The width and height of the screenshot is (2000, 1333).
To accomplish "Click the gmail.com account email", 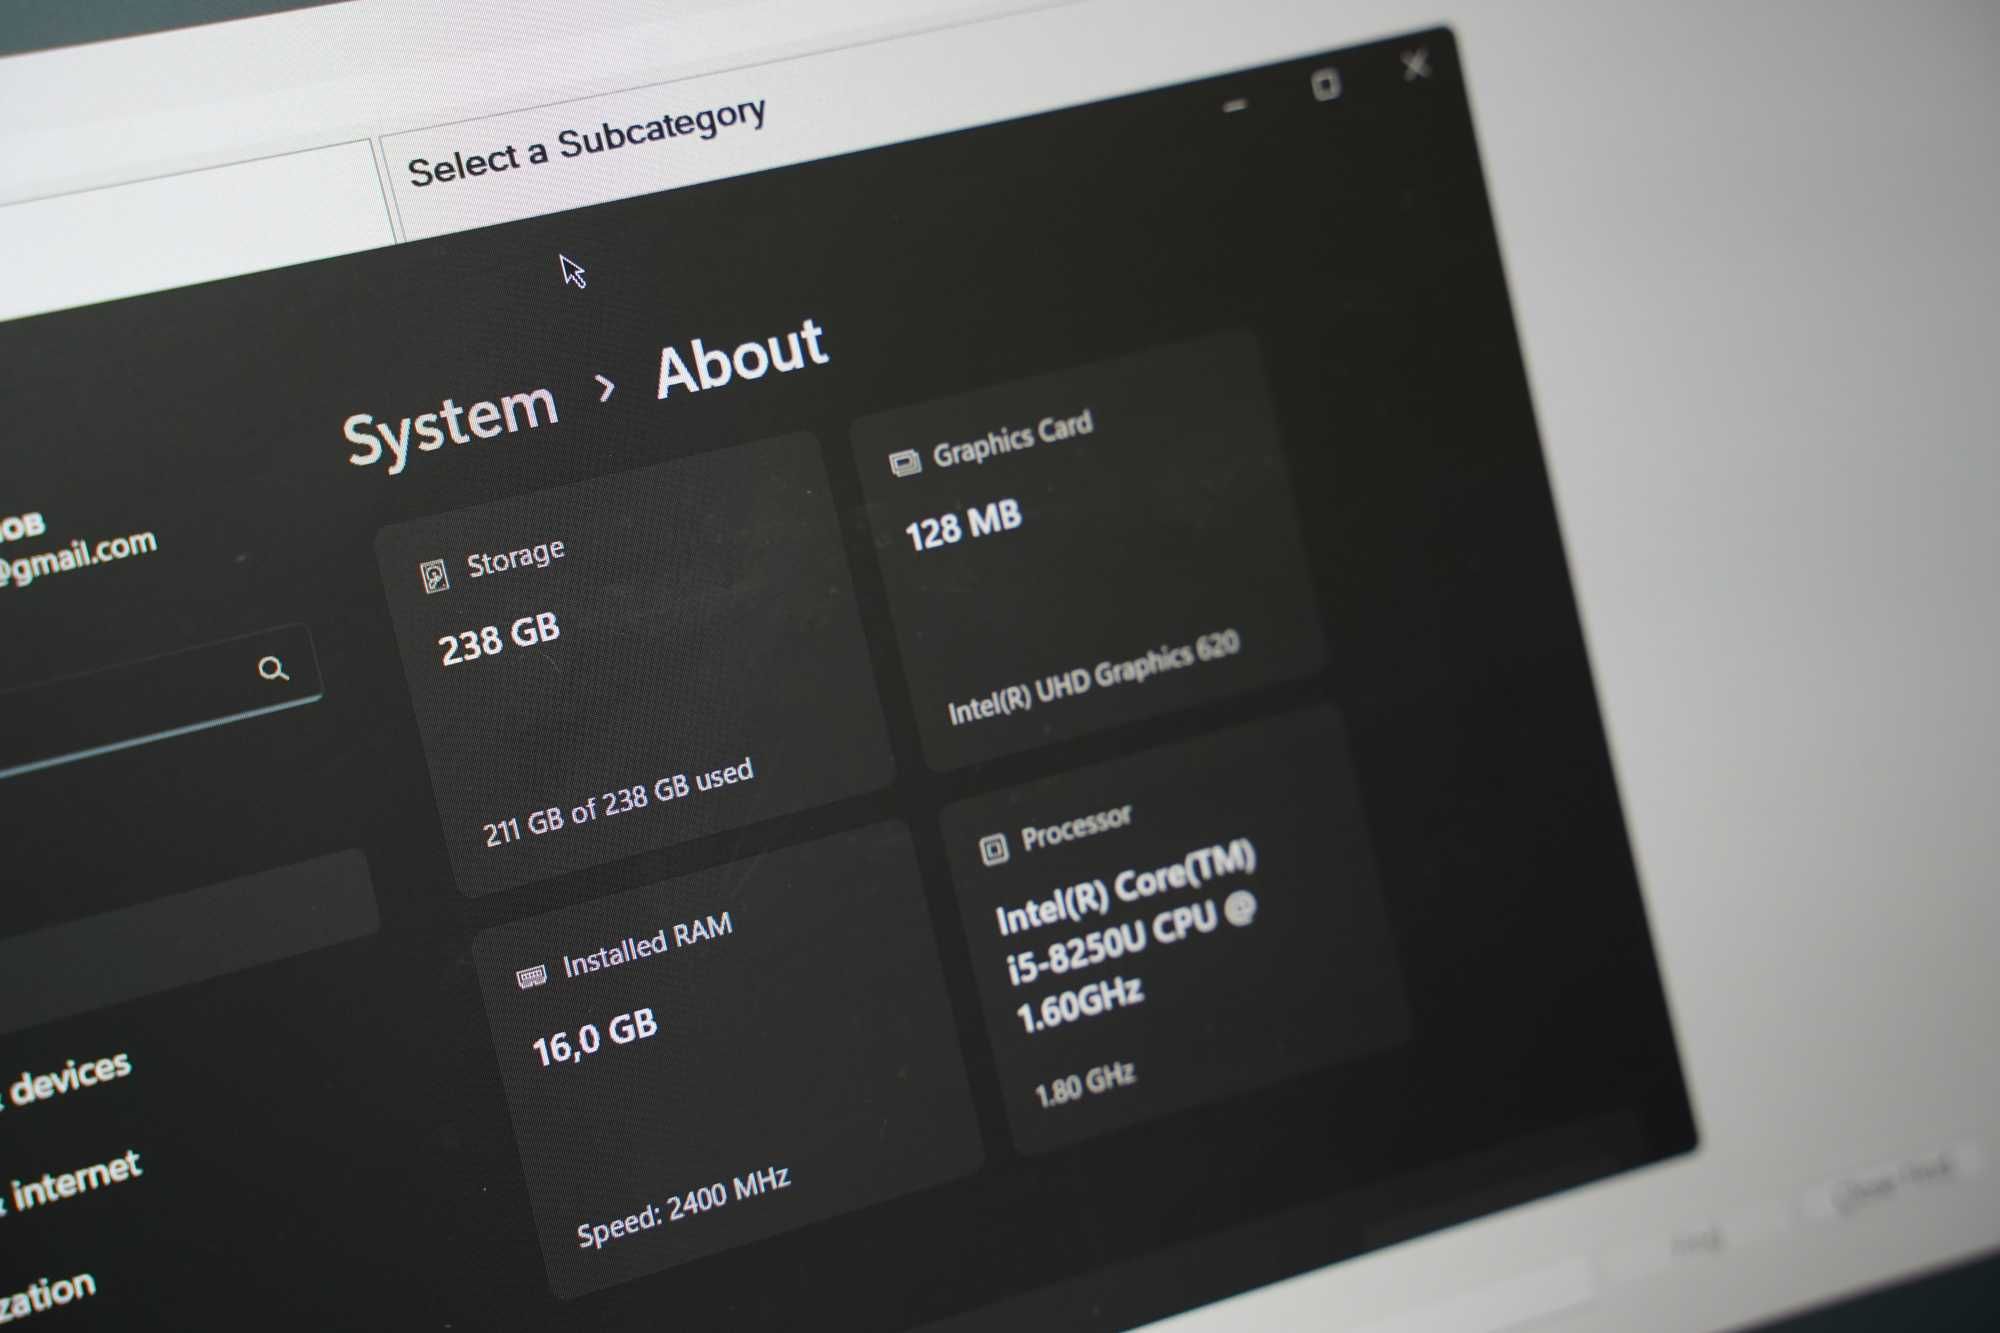I will click(78, 558).
